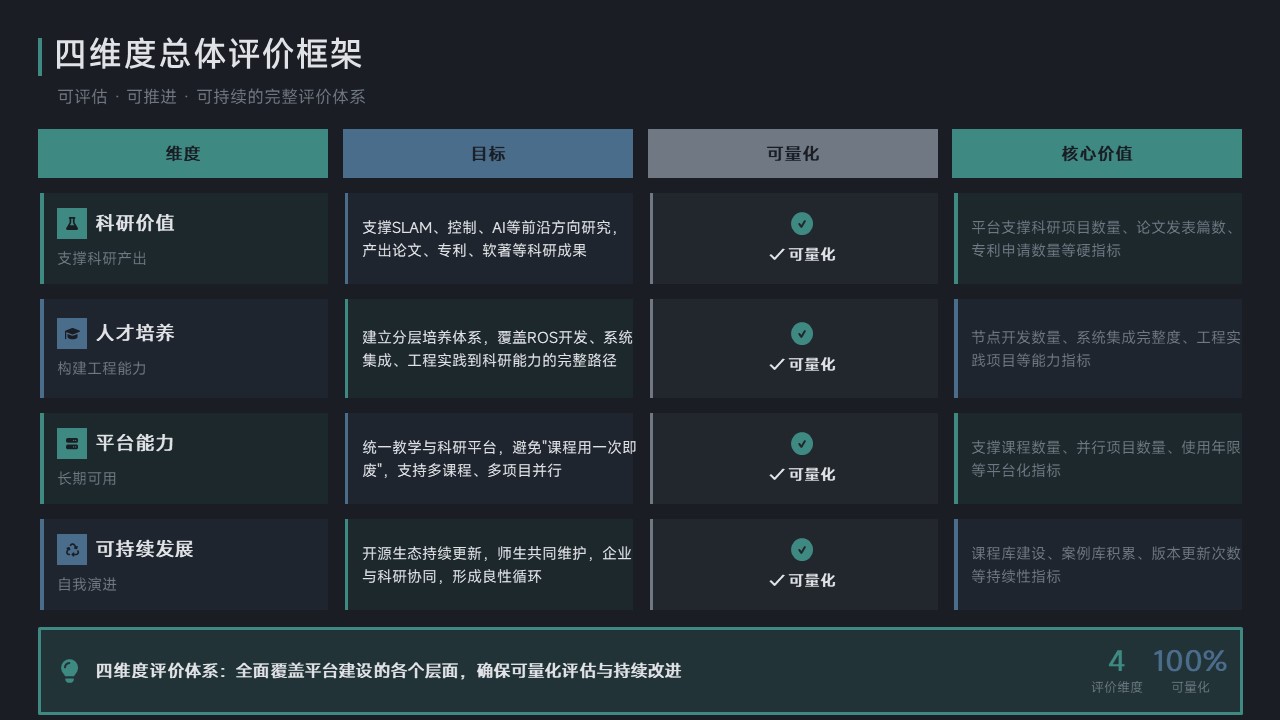Click the green check circle in 可持续发展 row
The image size is (1280, 720).
click(x=802, y=550)
